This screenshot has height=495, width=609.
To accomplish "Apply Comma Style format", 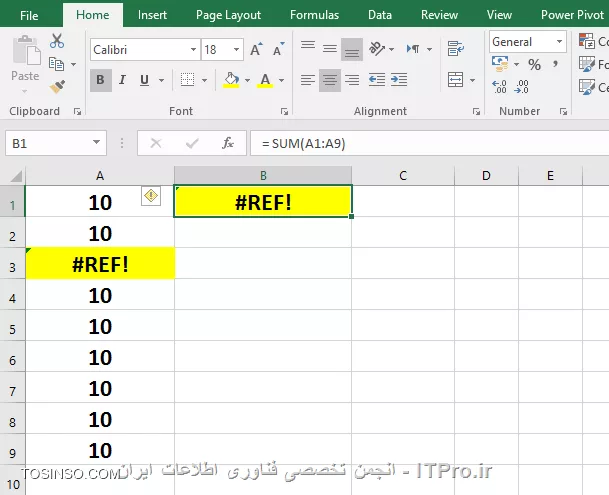I will pos(556,64).
